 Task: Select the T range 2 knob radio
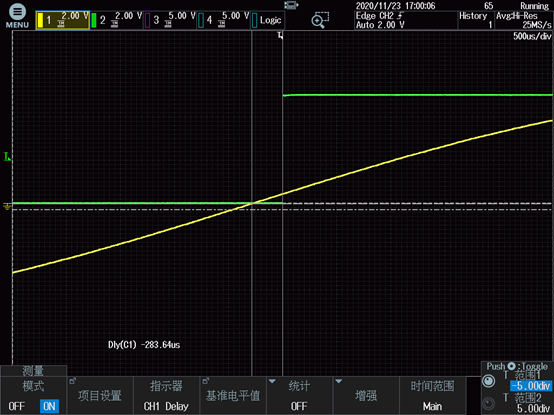point(489,403)
